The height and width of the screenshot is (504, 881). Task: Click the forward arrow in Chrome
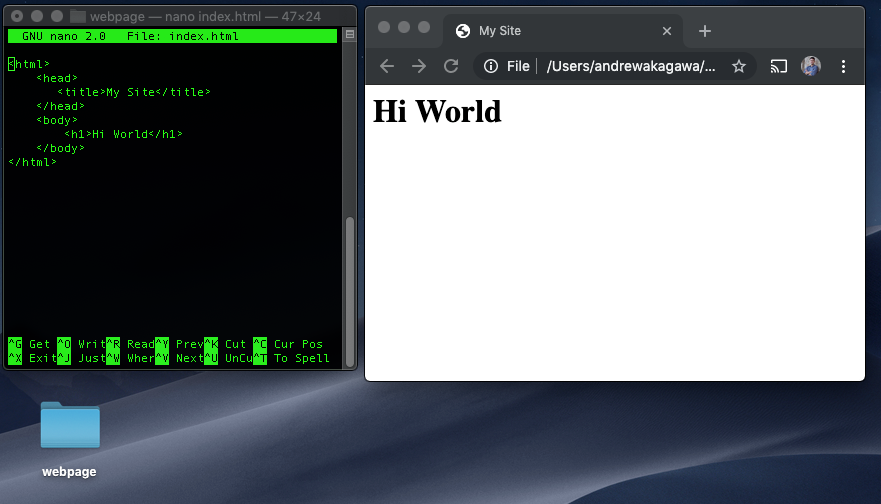point(419,66)
